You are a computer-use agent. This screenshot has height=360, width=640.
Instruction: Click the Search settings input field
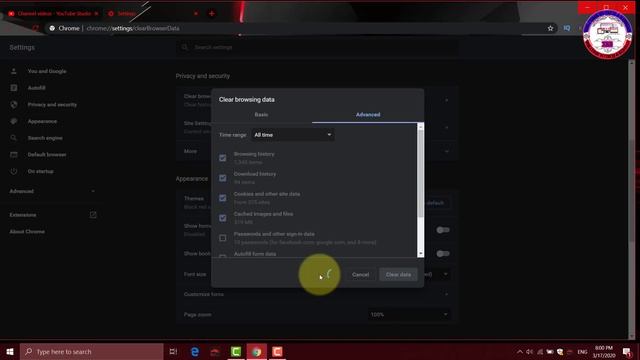tap(318, 47)
